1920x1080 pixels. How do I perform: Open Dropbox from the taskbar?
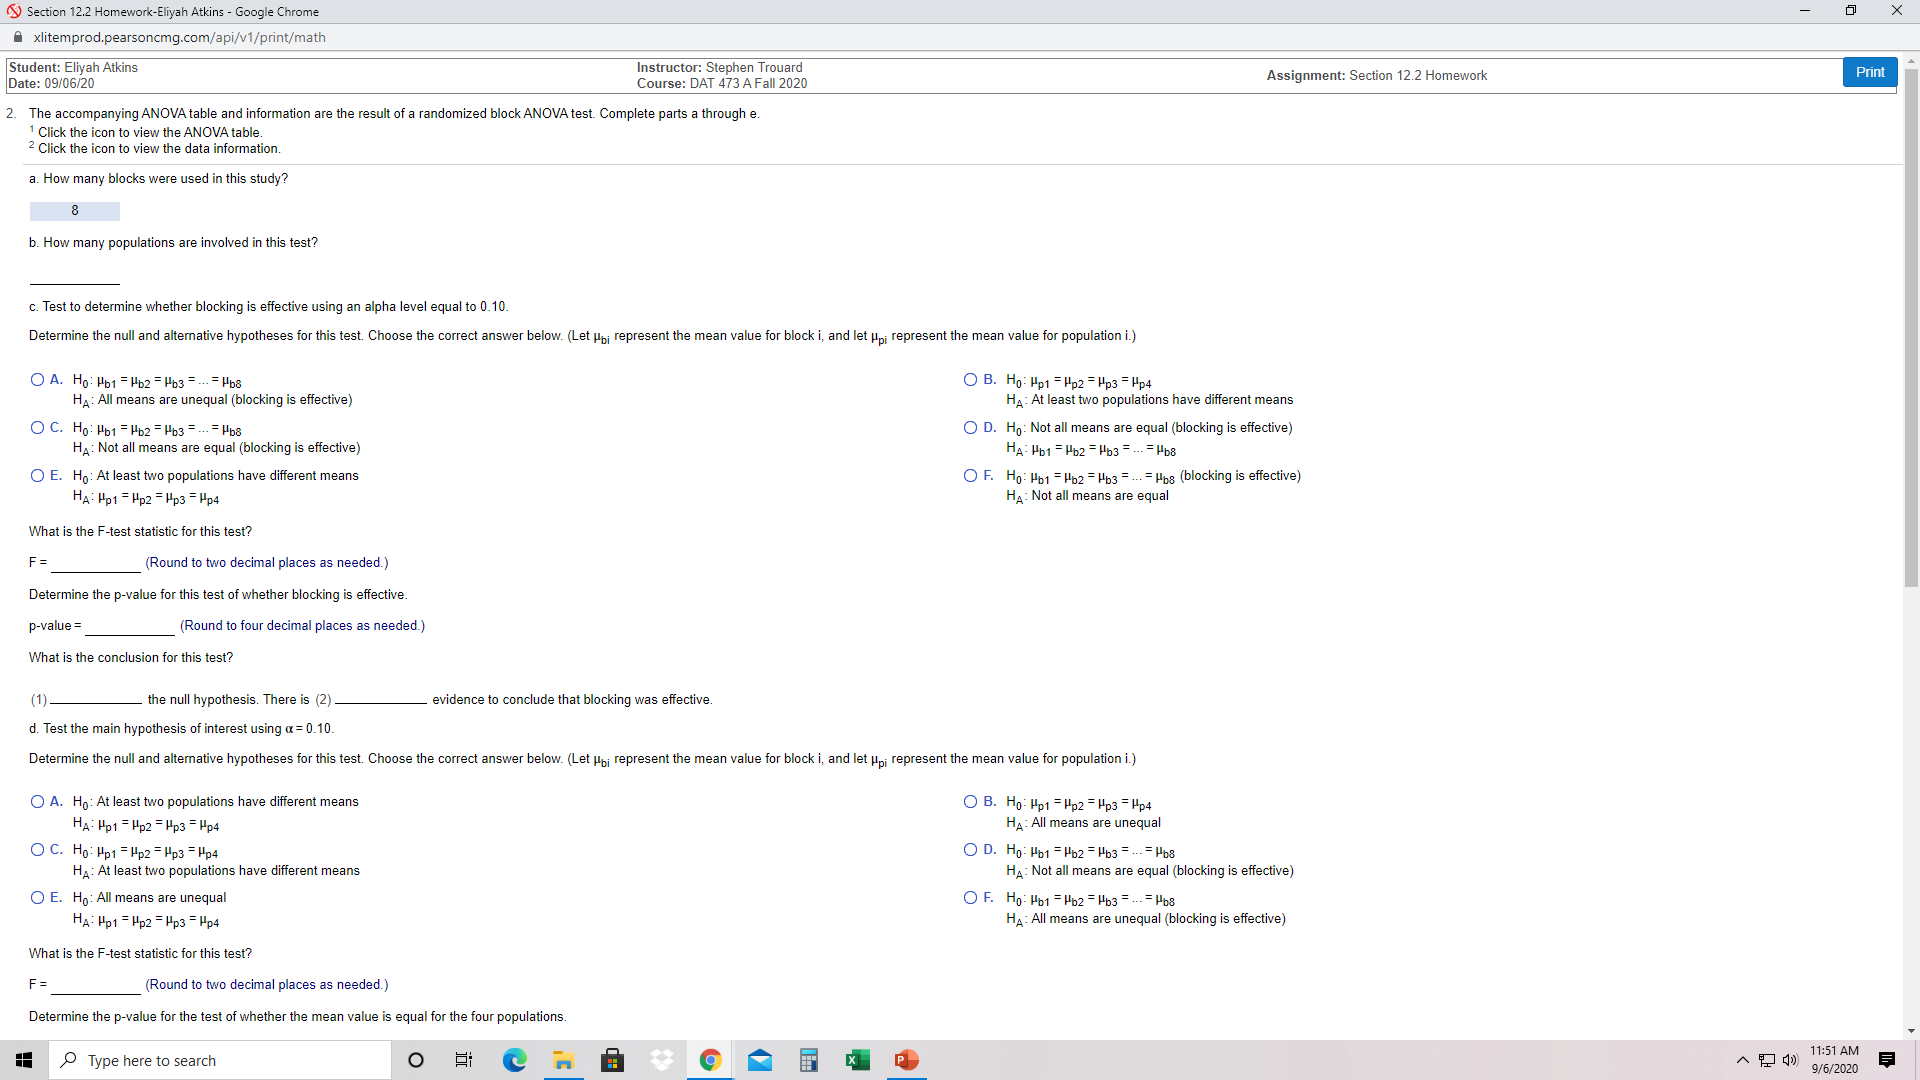[x=661, y=1060]
